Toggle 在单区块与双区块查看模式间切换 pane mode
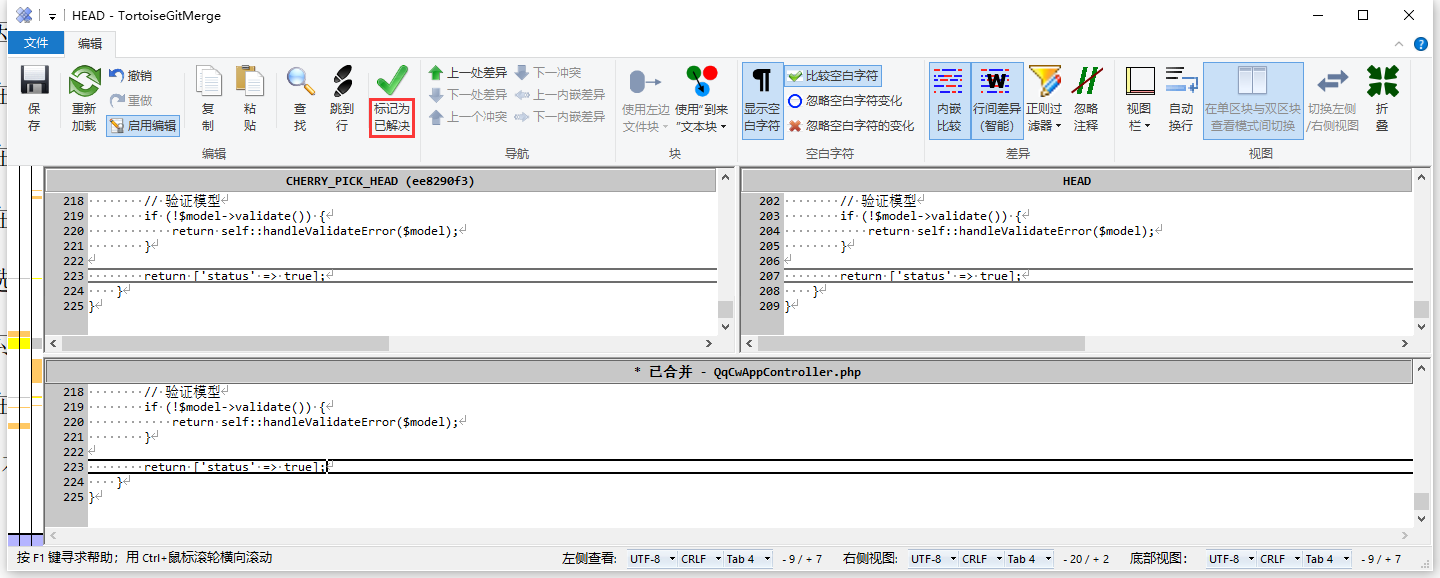 pyautogui.click(x=1253, y=99)
